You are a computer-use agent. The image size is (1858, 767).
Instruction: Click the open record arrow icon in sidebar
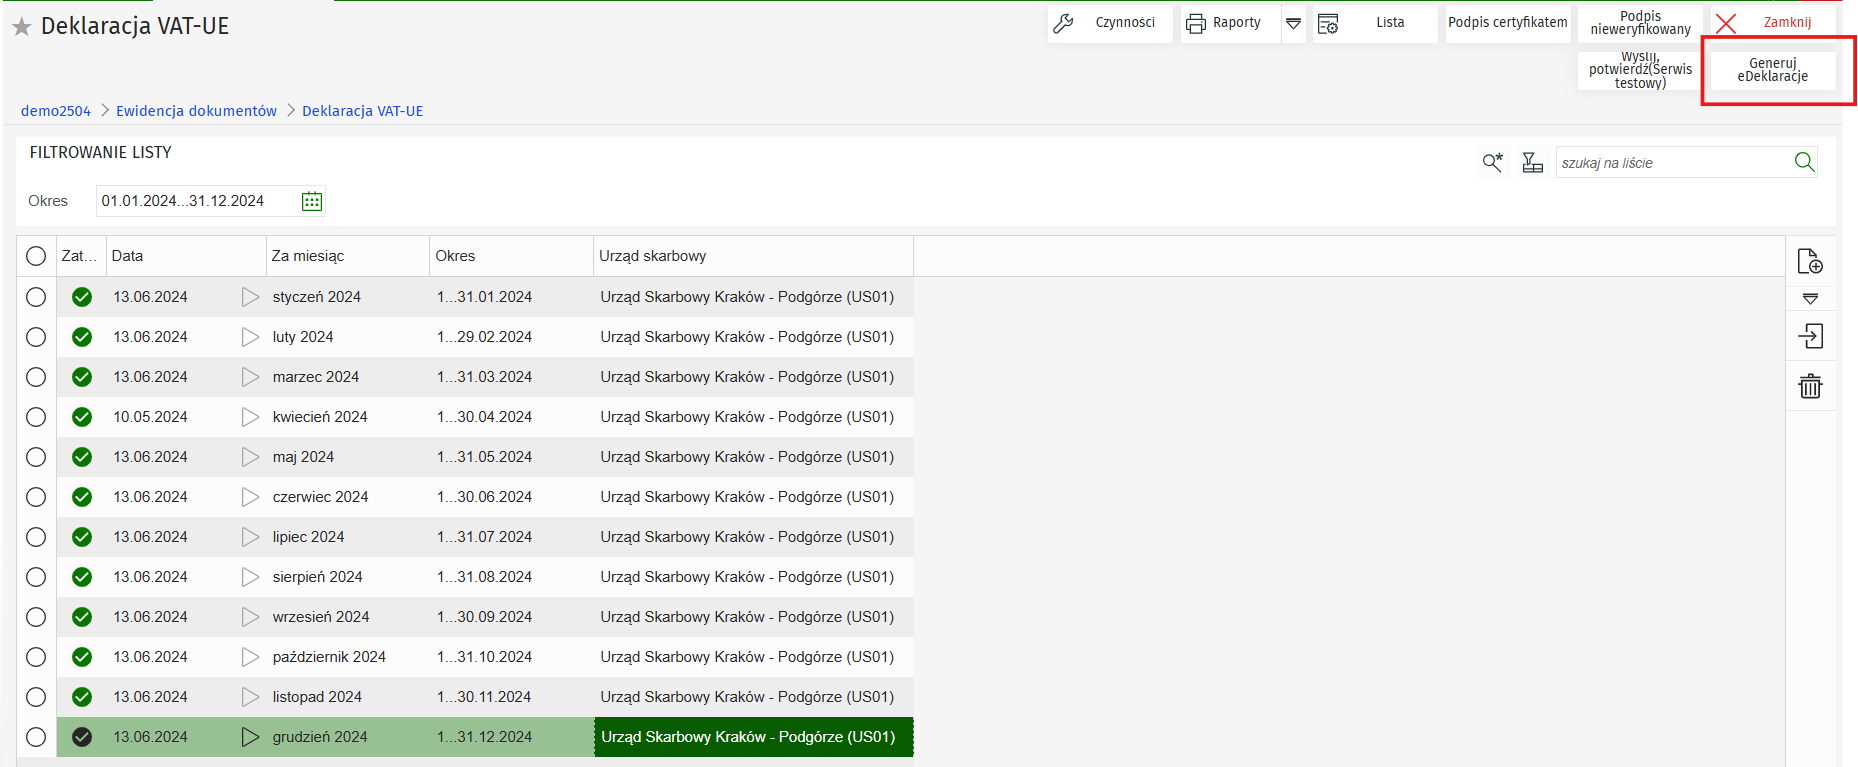[x=1810, y=336]
